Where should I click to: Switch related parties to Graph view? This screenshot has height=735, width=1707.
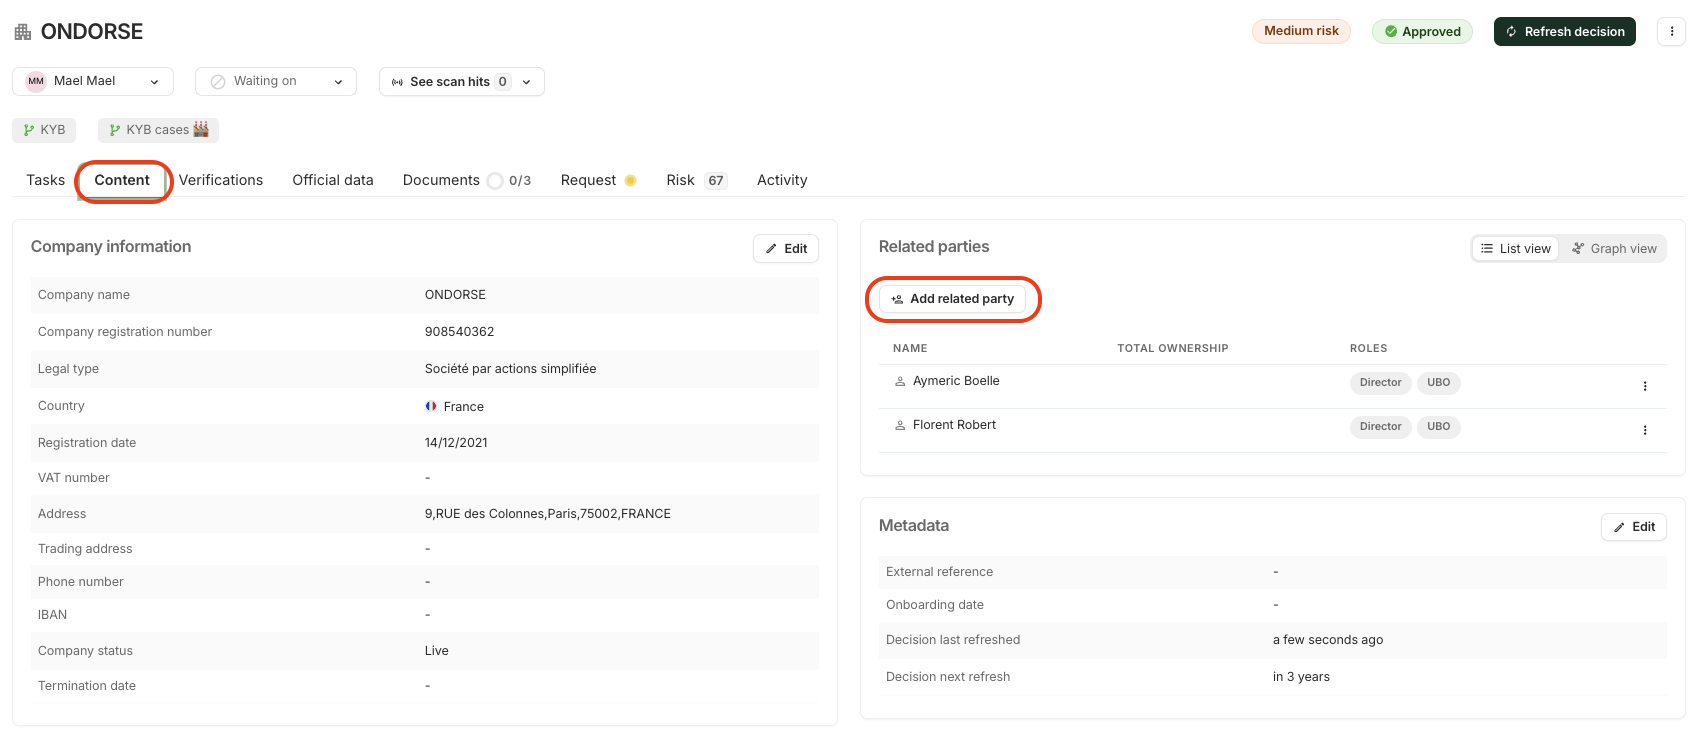pyautogui.click(x=1614, y=249)
